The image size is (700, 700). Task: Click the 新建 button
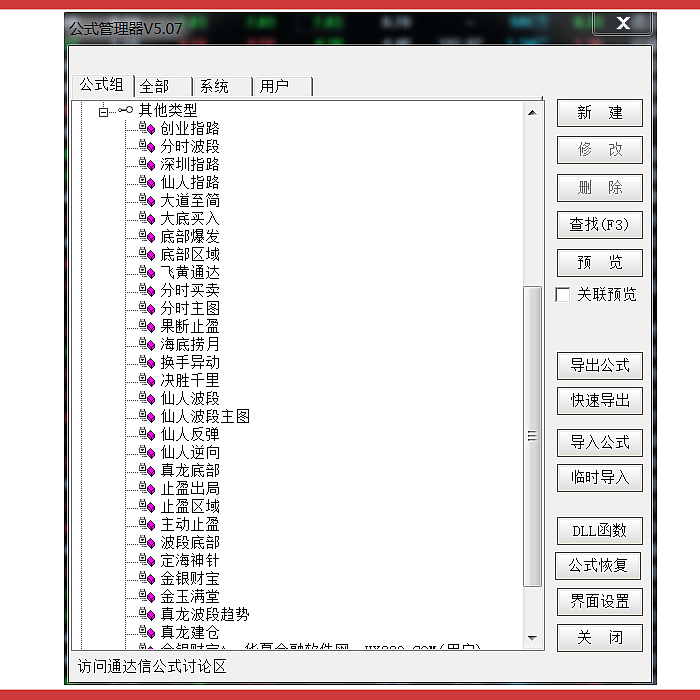tap(599, 113)
